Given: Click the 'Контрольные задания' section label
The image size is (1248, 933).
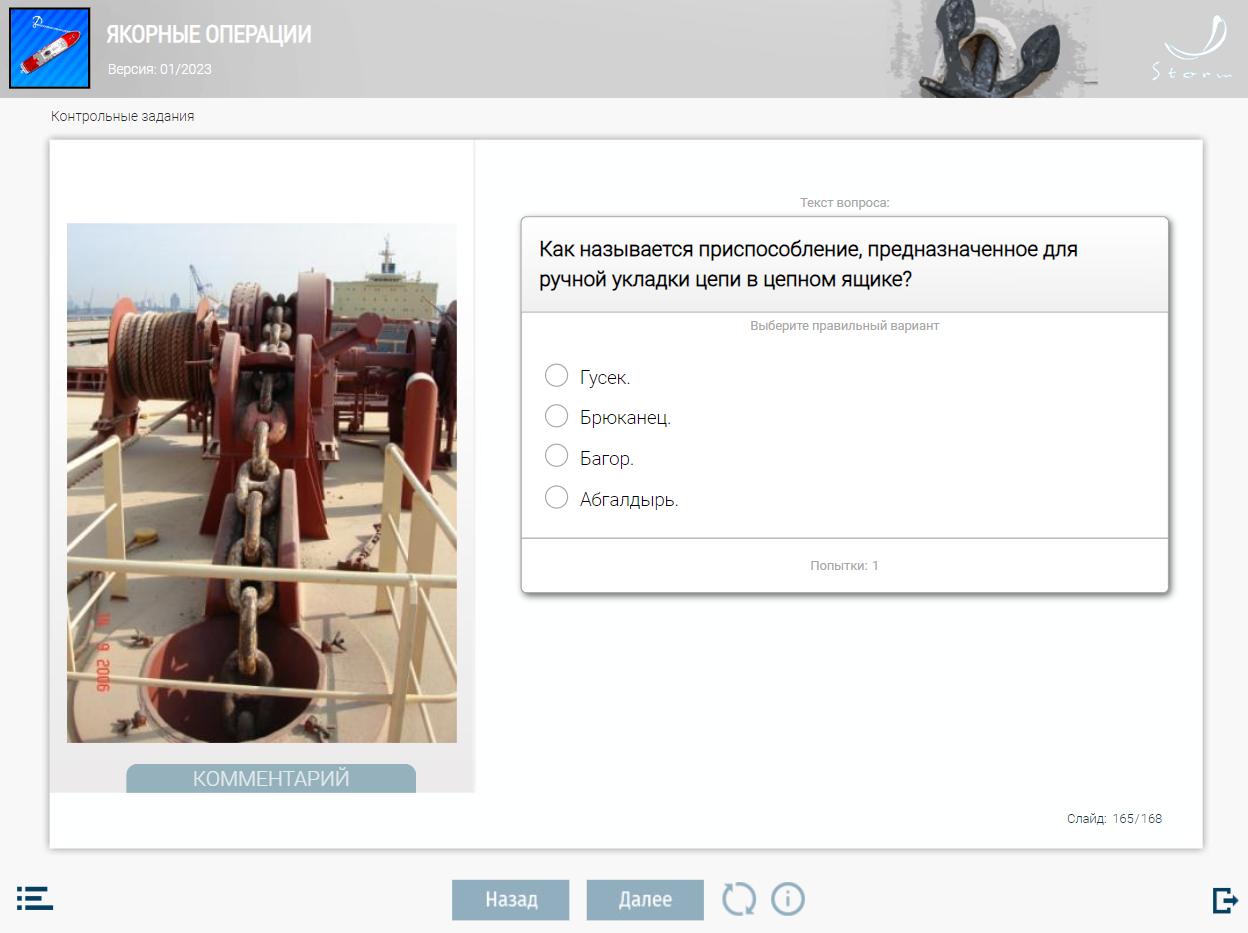Looking at the screenshot, I should (123, 116).
